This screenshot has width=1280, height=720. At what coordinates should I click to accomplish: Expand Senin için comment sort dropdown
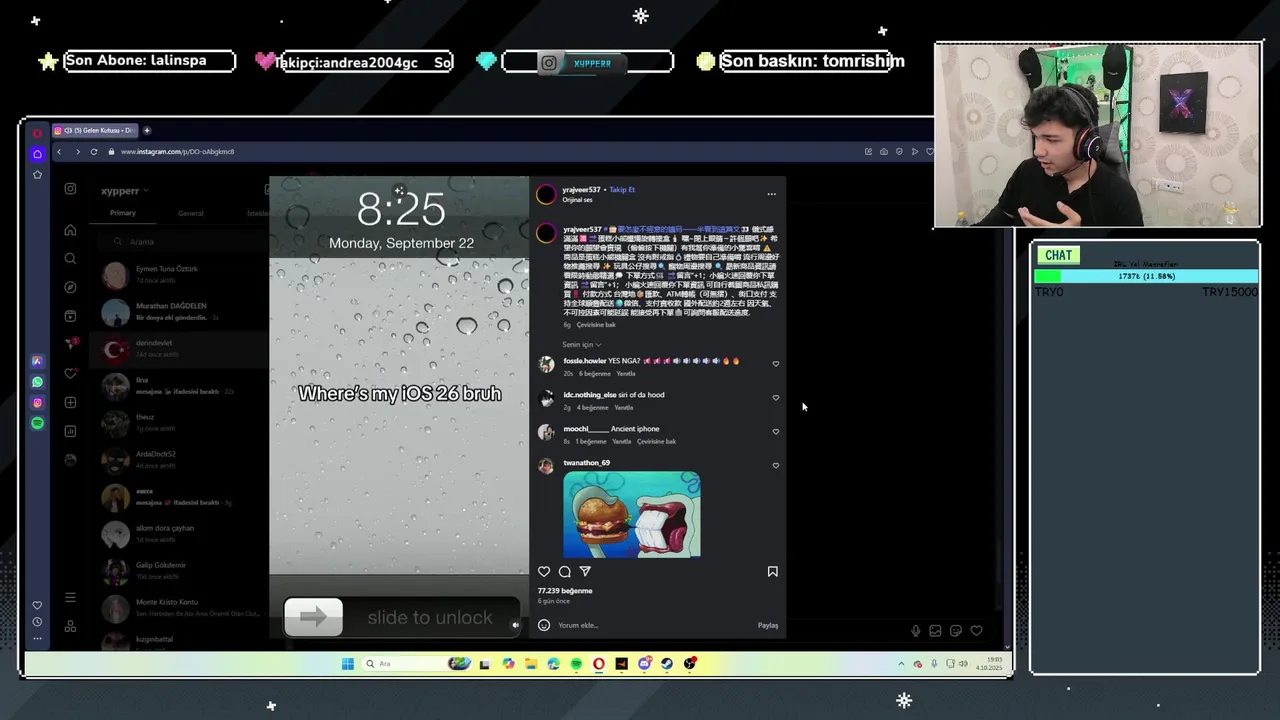[582, 345]
